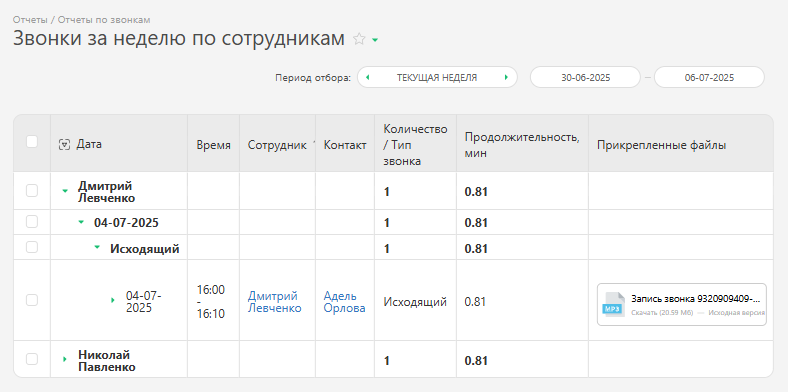788x392 pixels.
Task: Click Прикрепленные файлы column header
Action: [x=661, y=146]
